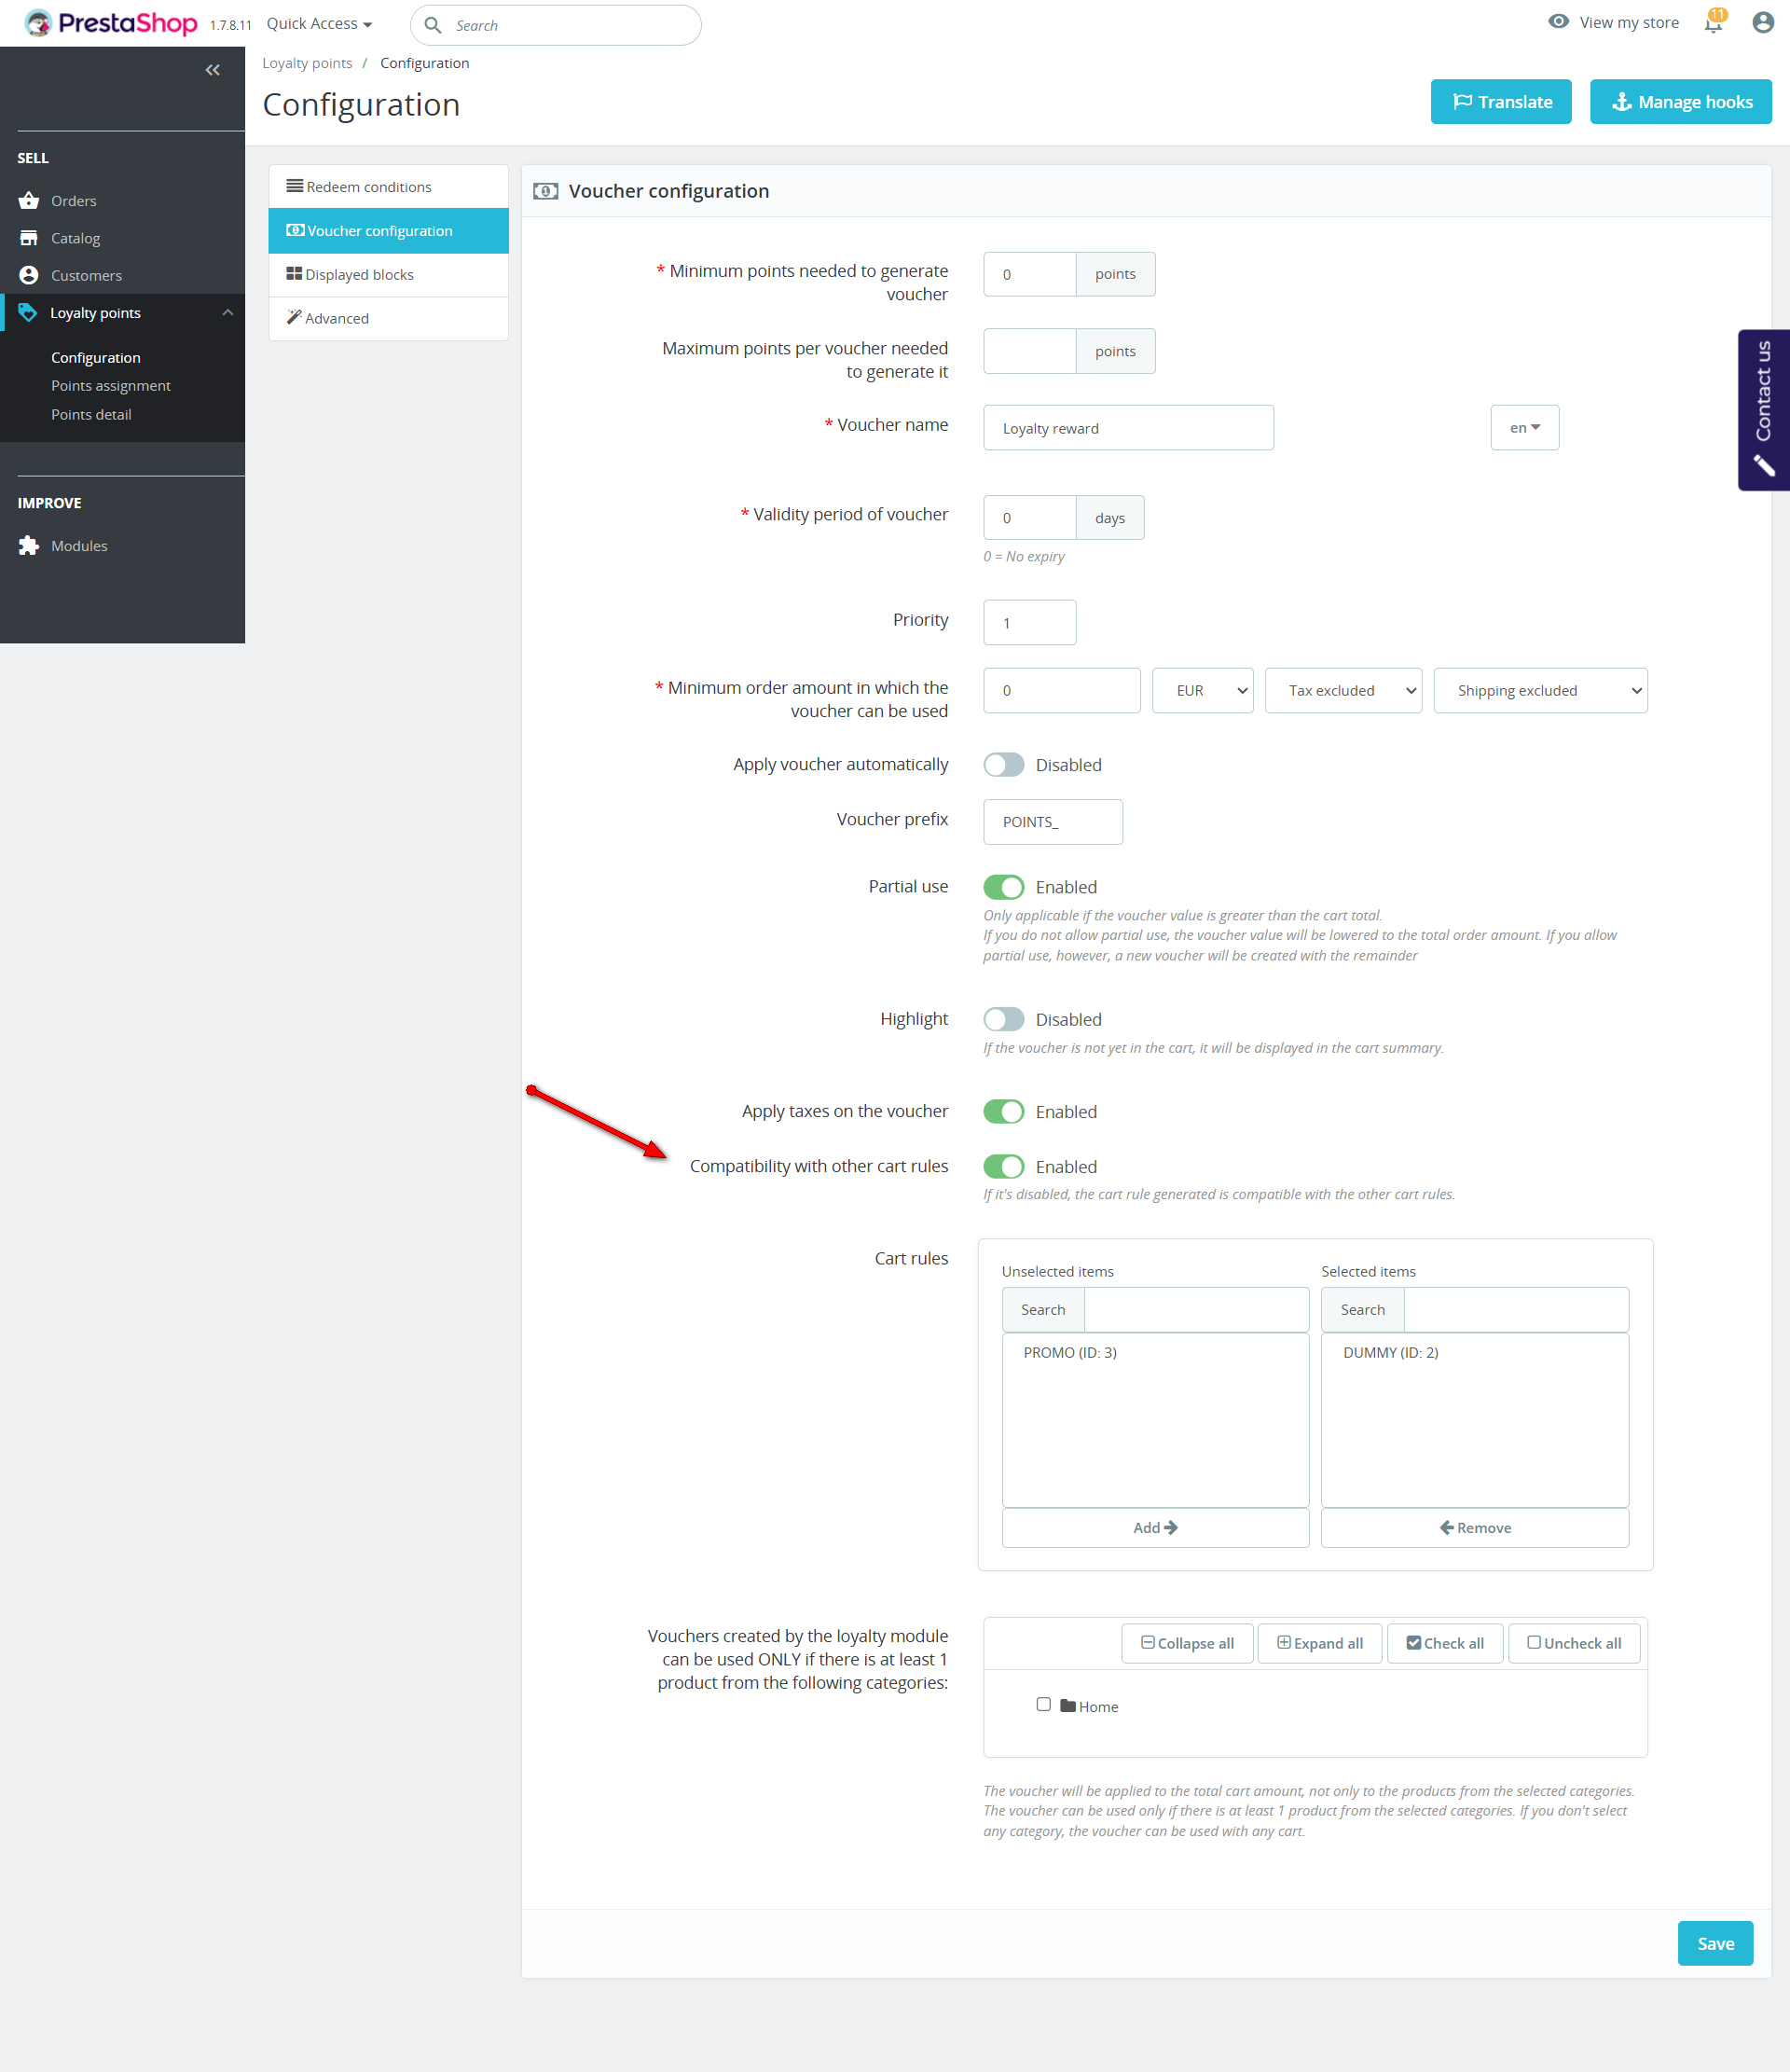Click the user profile avatar icon

pyautogui.click(x=1763, y=23)
